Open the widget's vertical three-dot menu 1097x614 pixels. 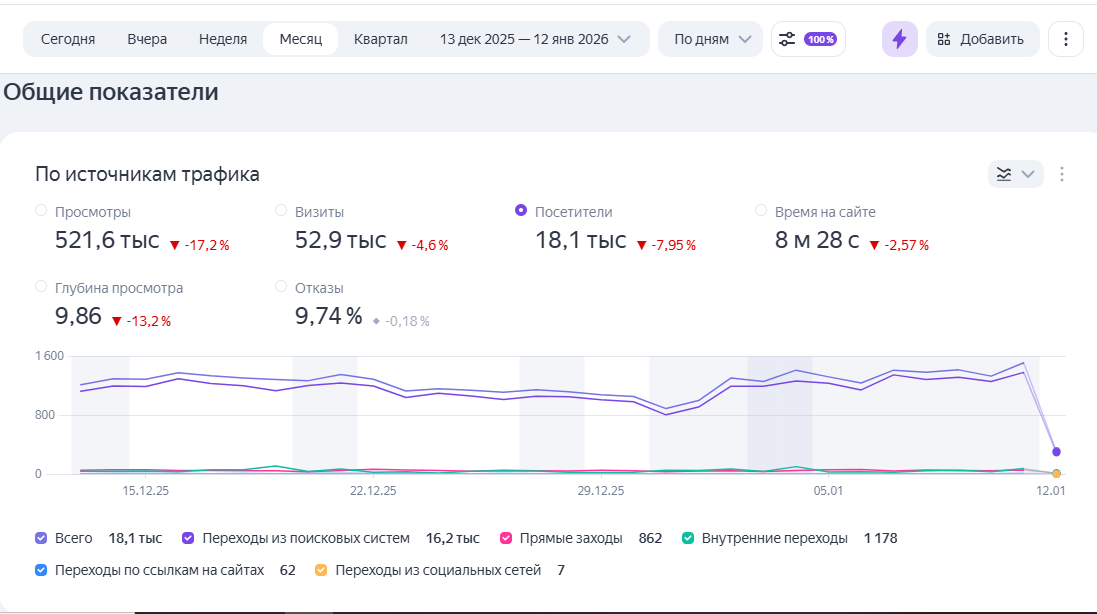[1062, 174]
